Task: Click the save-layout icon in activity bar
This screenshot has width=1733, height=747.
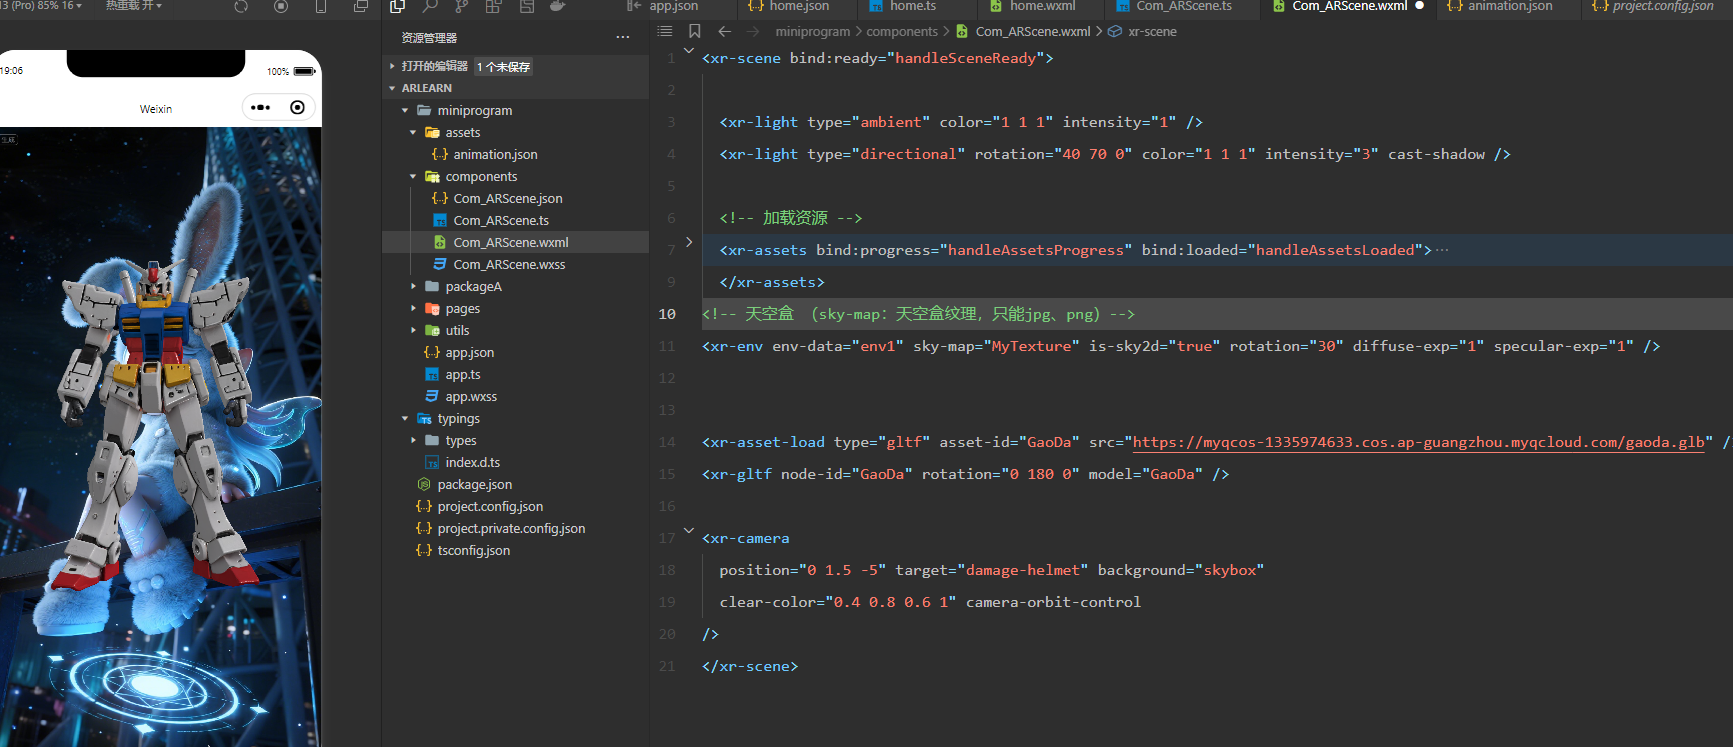Action: [527, 6]
